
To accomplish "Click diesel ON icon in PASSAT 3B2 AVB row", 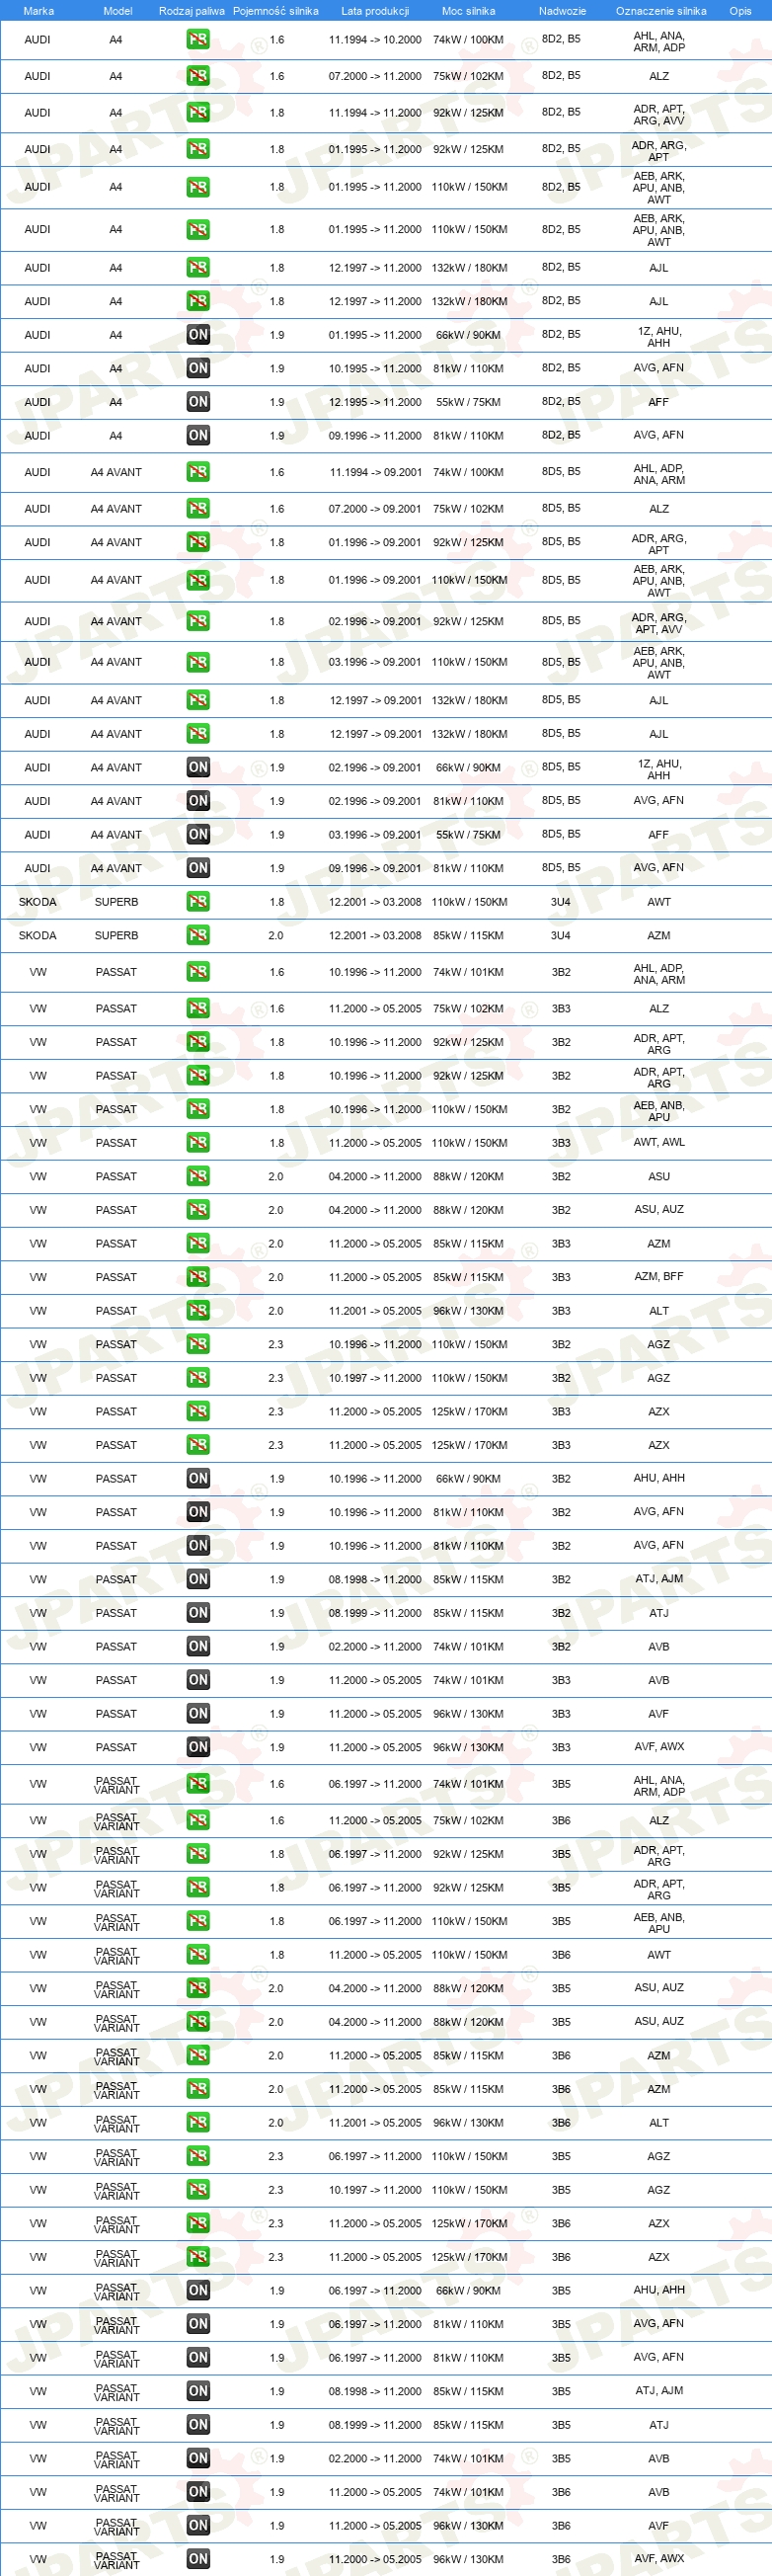I will tap(198, 1647).
